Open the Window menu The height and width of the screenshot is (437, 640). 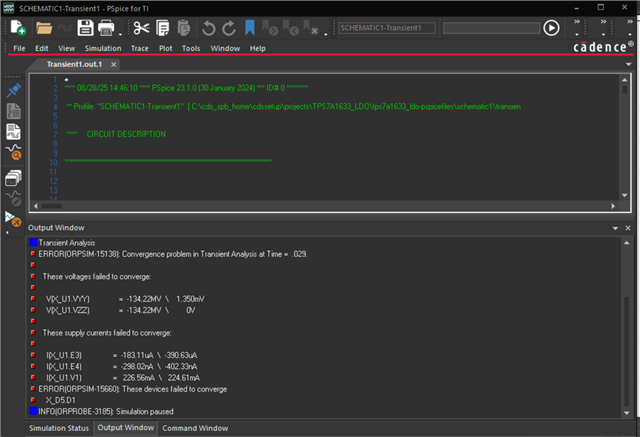[x=225, y=48]
